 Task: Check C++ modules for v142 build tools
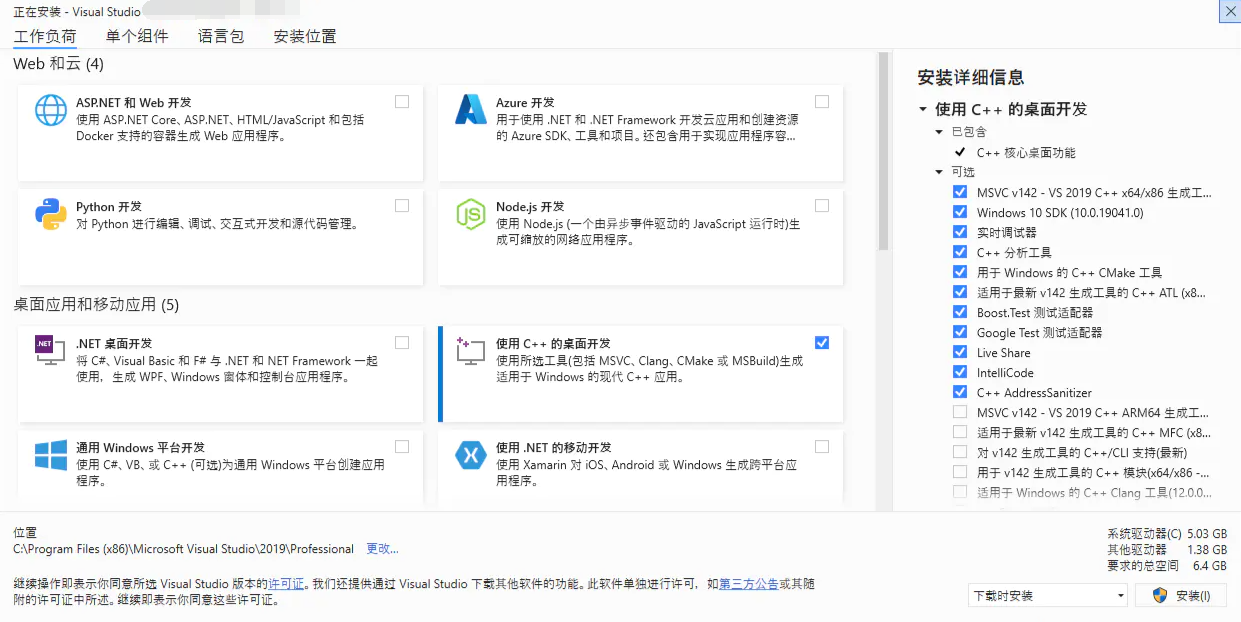pos(960,472)
